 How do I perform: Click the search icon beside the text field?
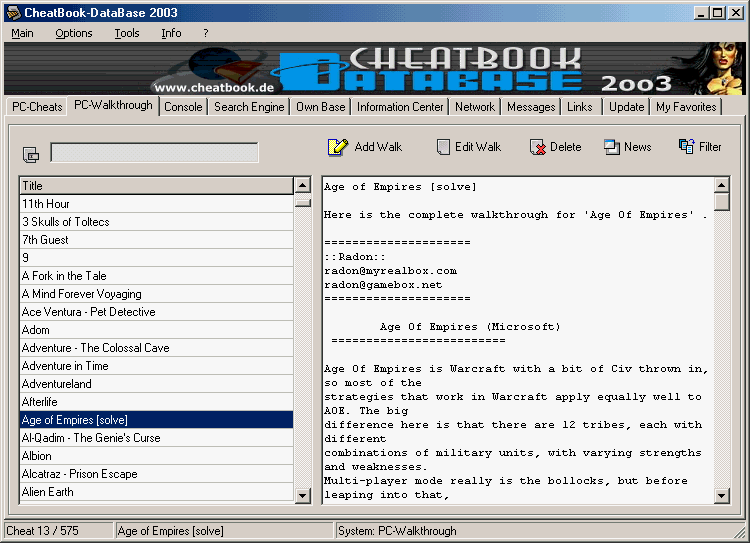click(30, 154)
